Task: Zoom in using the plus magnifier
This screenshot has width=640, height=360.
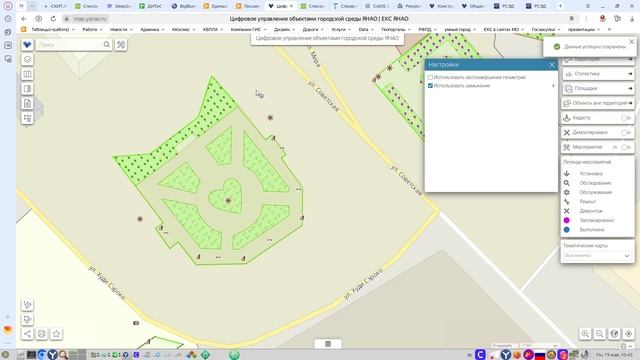Action: click(585, 334)
